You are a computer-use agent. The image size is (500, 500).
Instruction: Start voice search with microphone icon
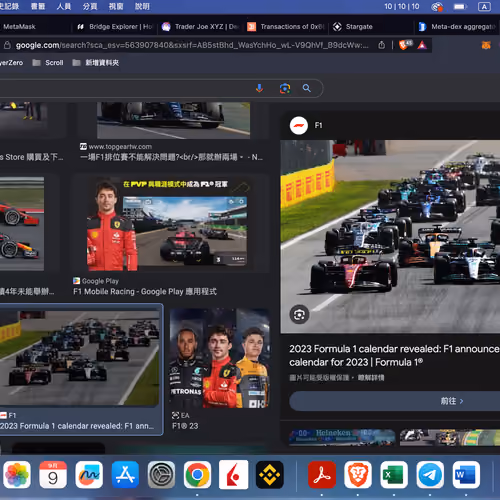pos(259,88)
